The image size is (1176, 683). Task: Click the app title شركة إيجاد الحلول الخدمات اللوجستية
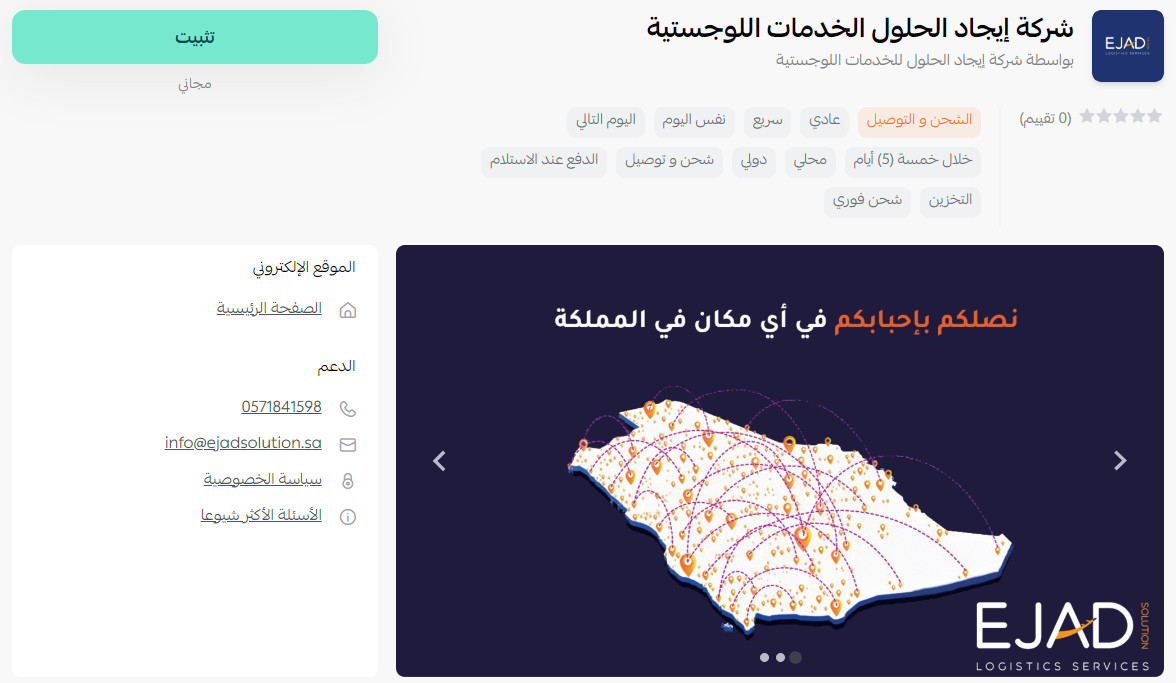click(860, 28)
